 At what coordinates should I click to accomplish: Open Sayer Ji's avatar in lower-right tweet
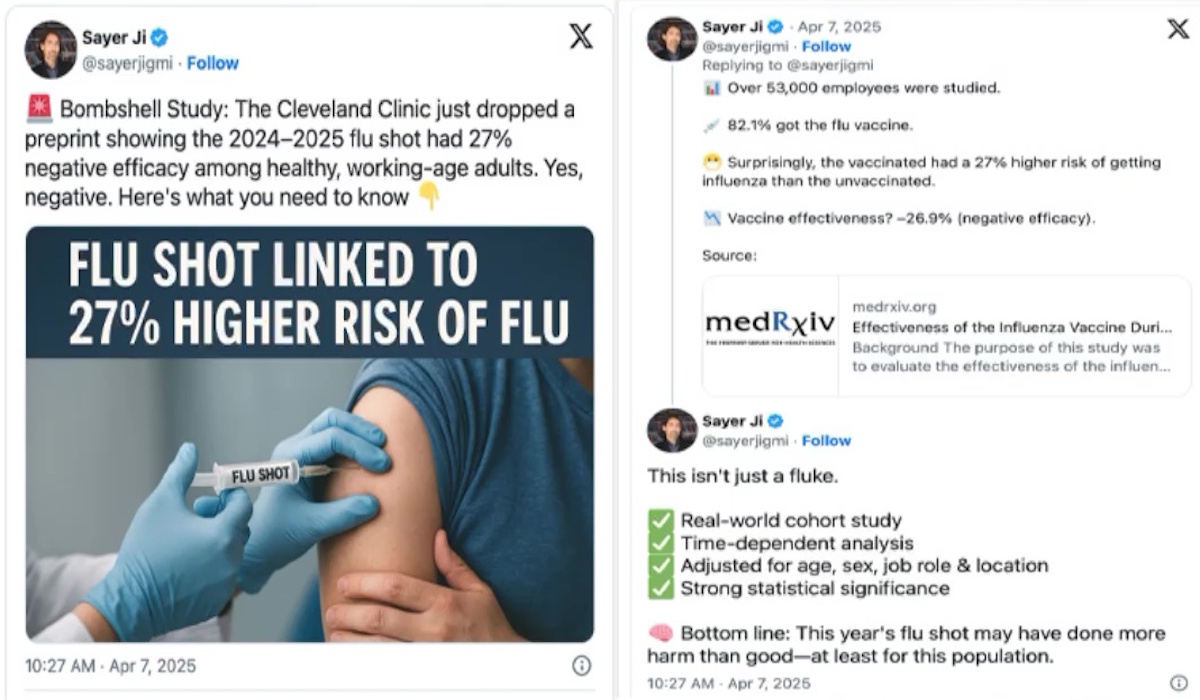tap(672, 430)
